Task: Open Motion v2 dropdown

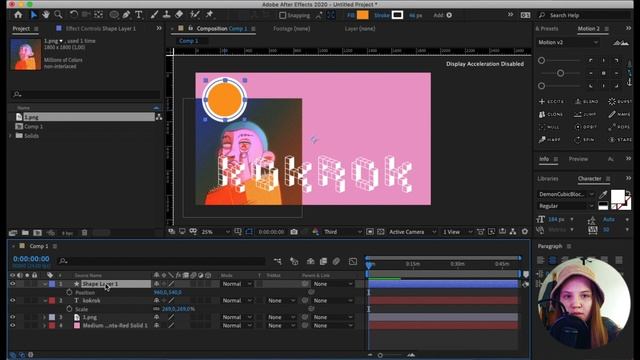Action: coord(568,42)
